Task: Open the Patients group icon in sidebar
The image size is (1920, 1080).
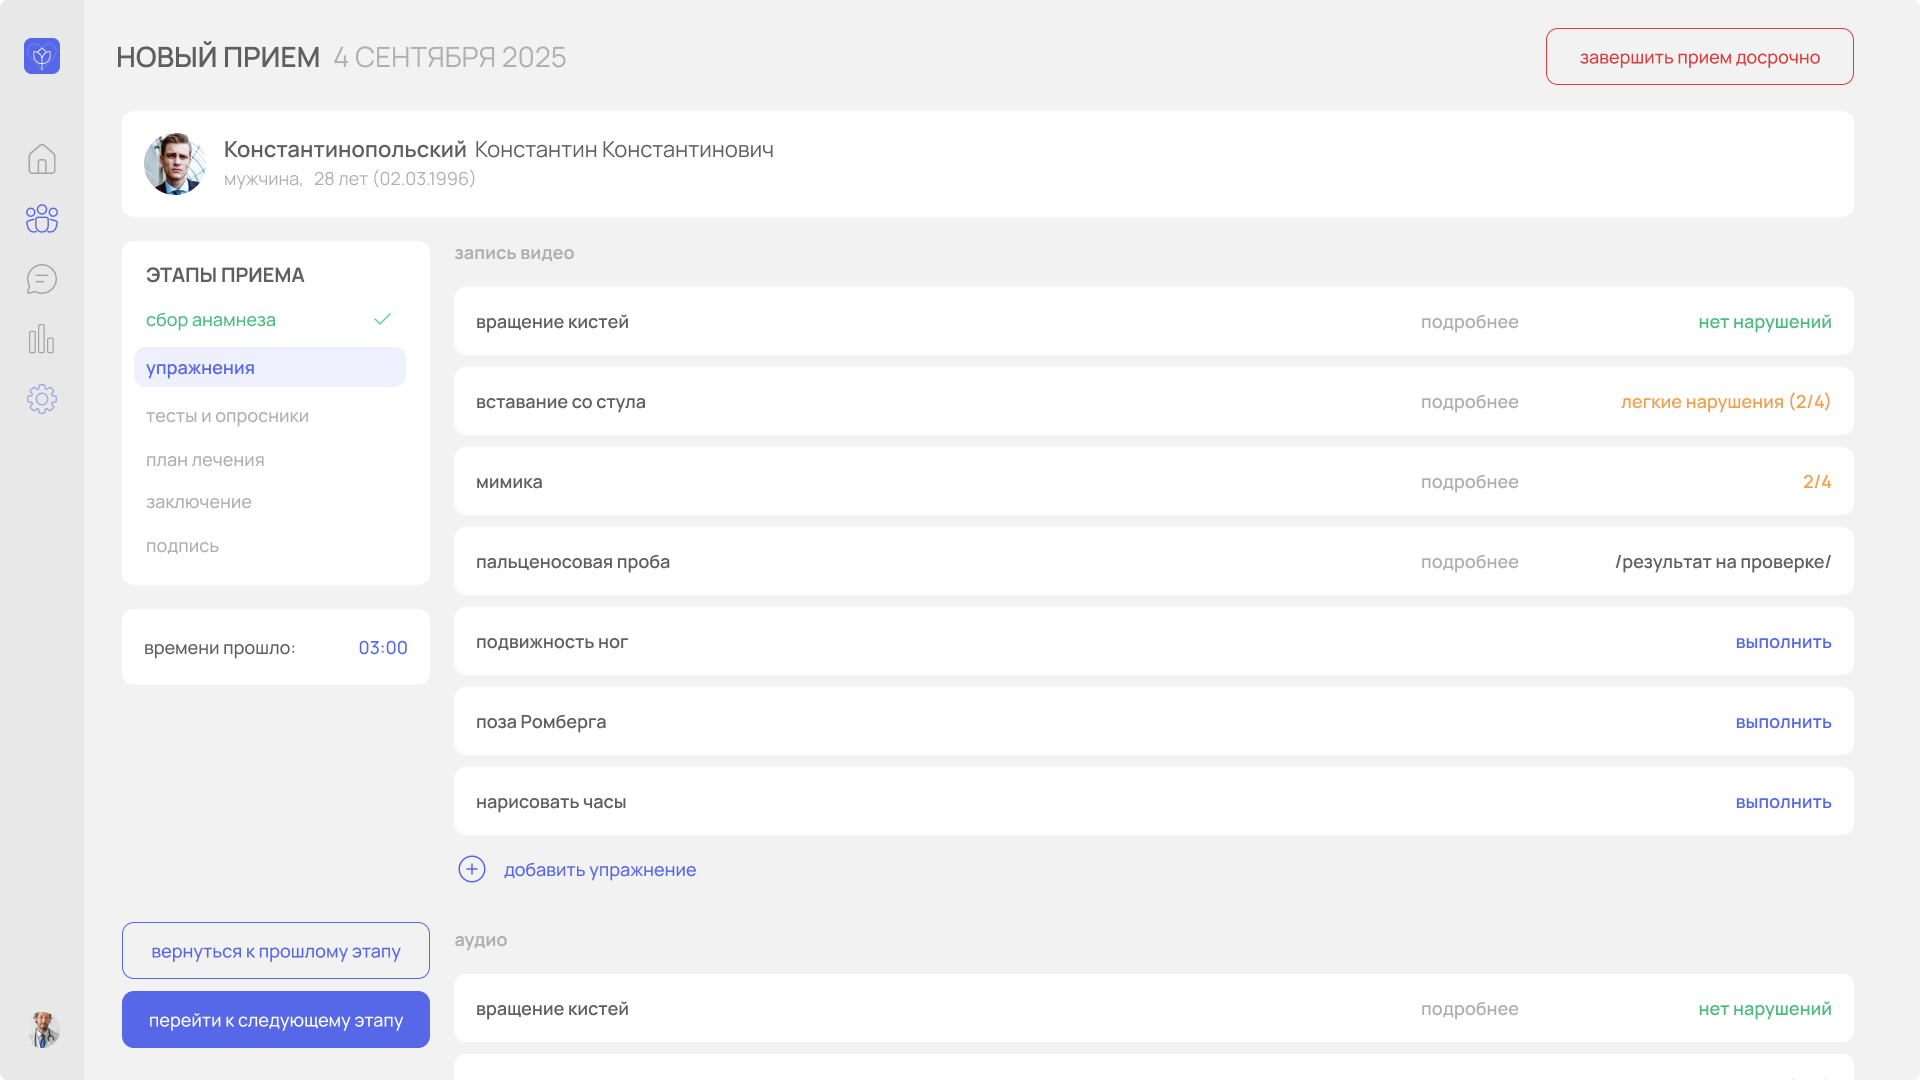Action: click(x=42, y=219)
